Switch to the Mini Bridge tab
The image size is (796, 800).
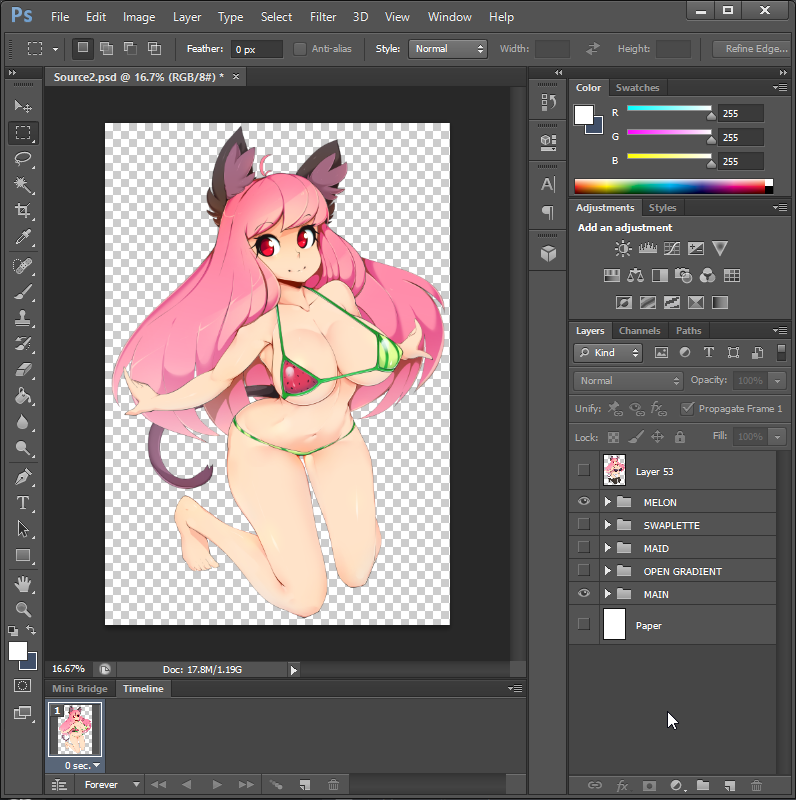(80, 689)
